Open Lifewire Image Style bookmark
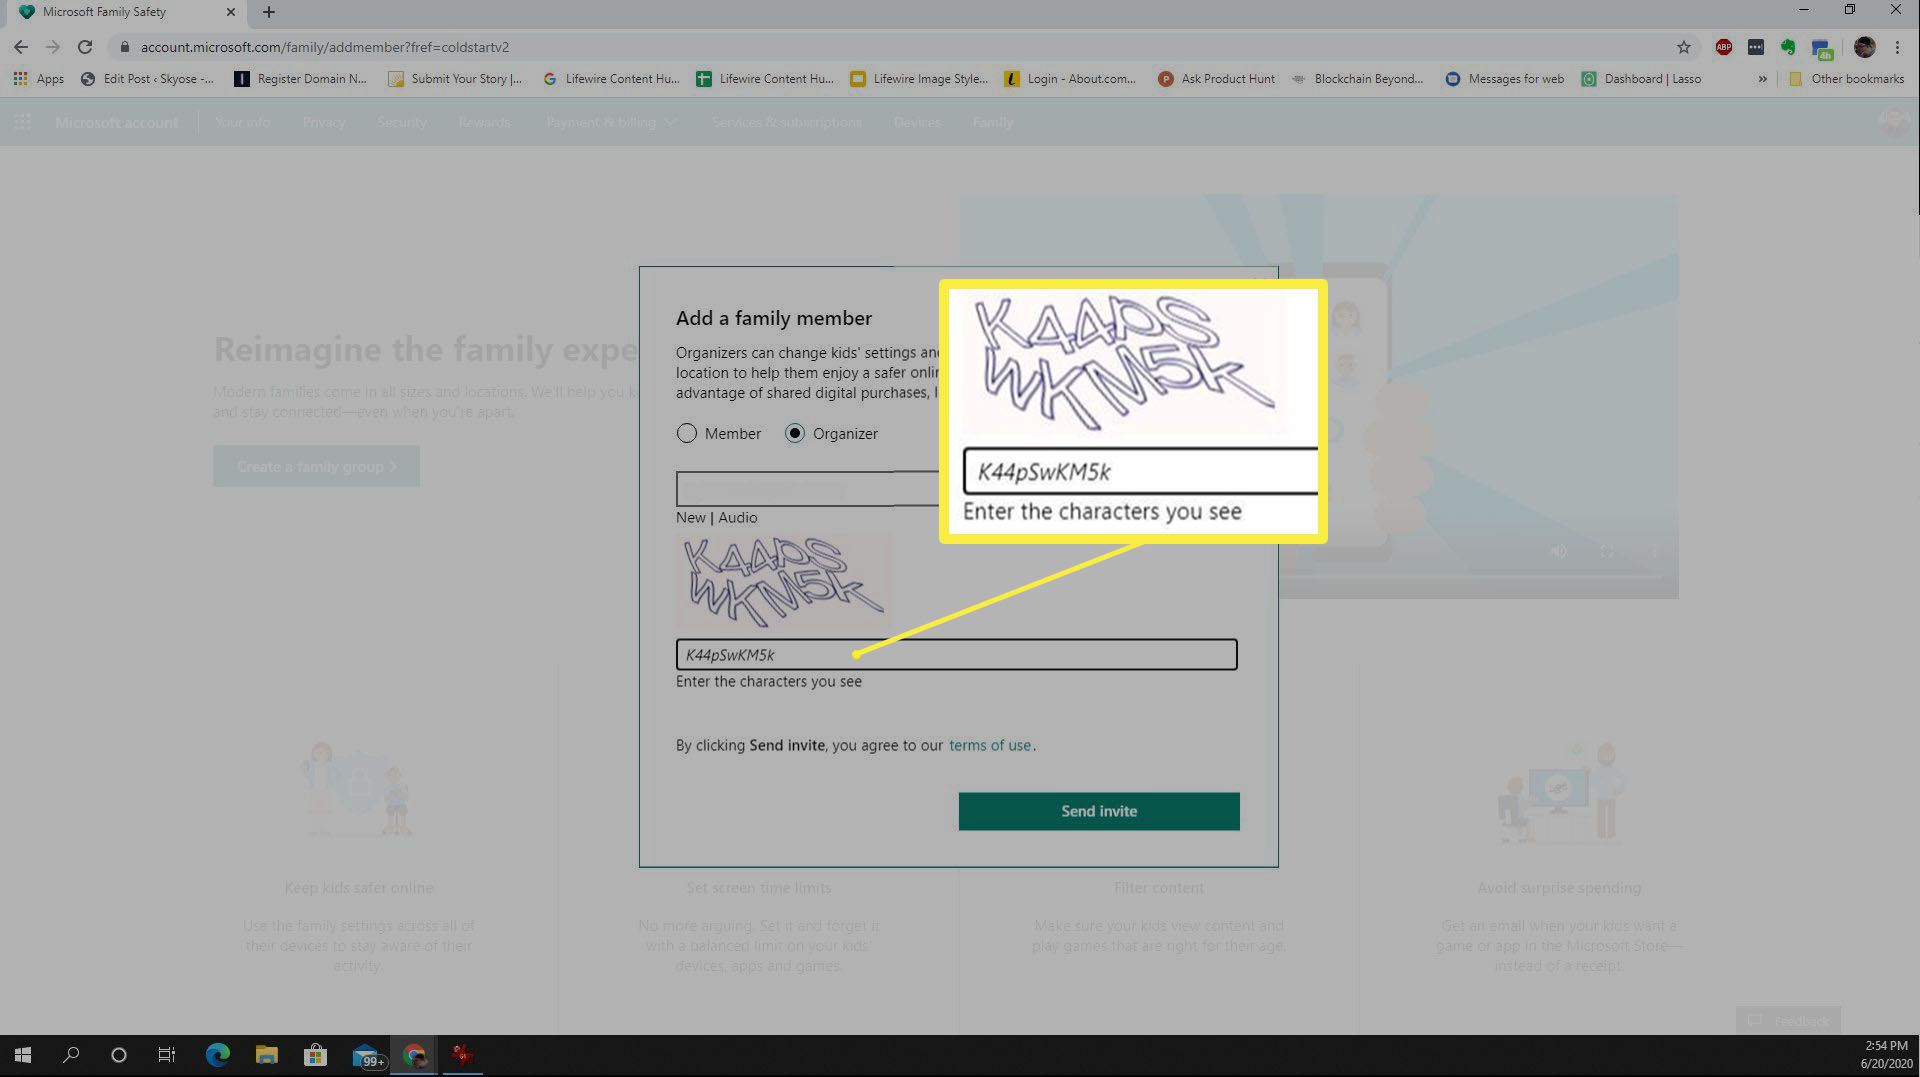The width and height of the screenshot is (1920, 1077). click(x=918, y=79)
